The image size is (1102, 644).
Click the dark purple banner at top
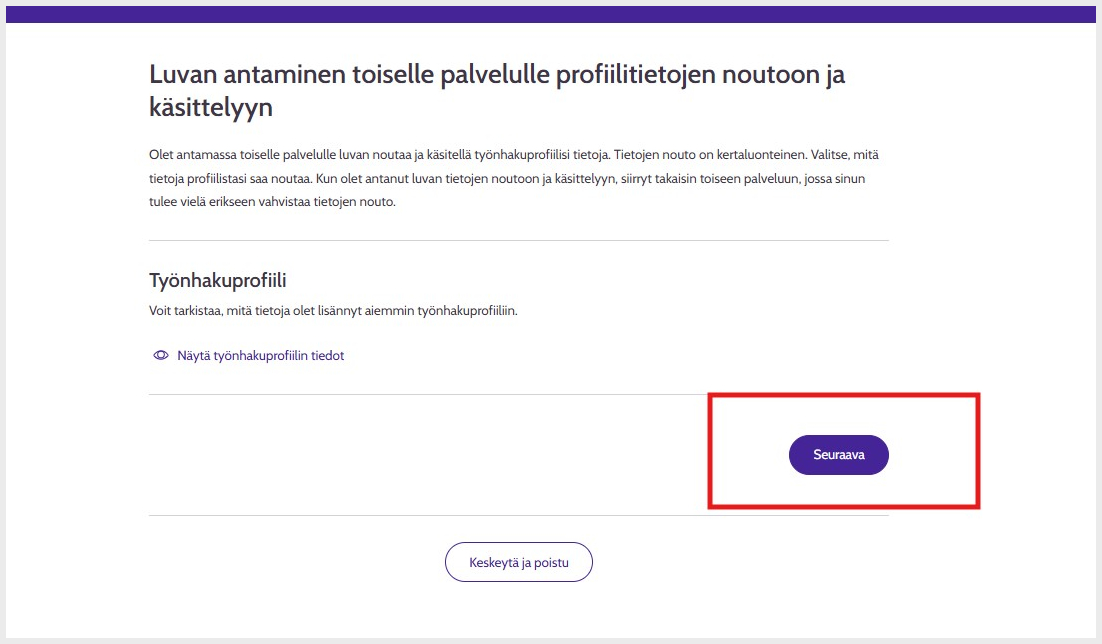[x=550, y=14]
